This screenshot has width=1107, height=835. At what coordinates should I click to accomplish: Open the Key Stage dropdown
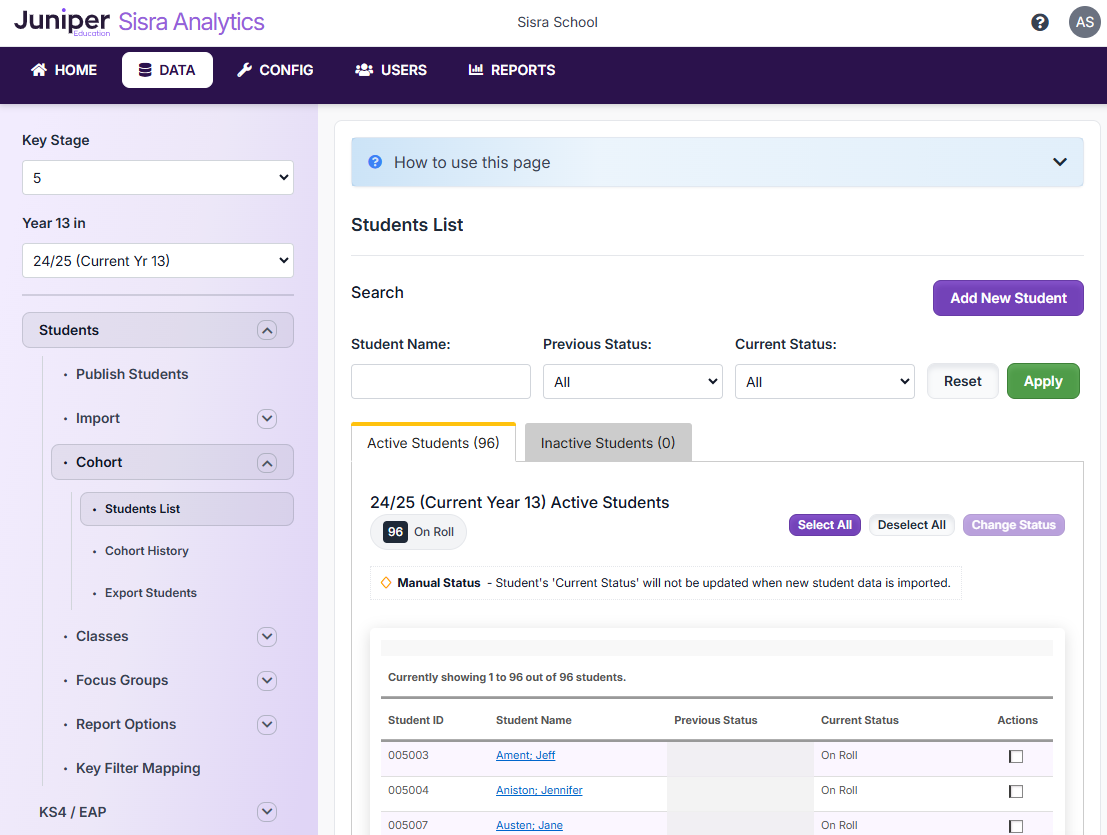pos(157,177)
